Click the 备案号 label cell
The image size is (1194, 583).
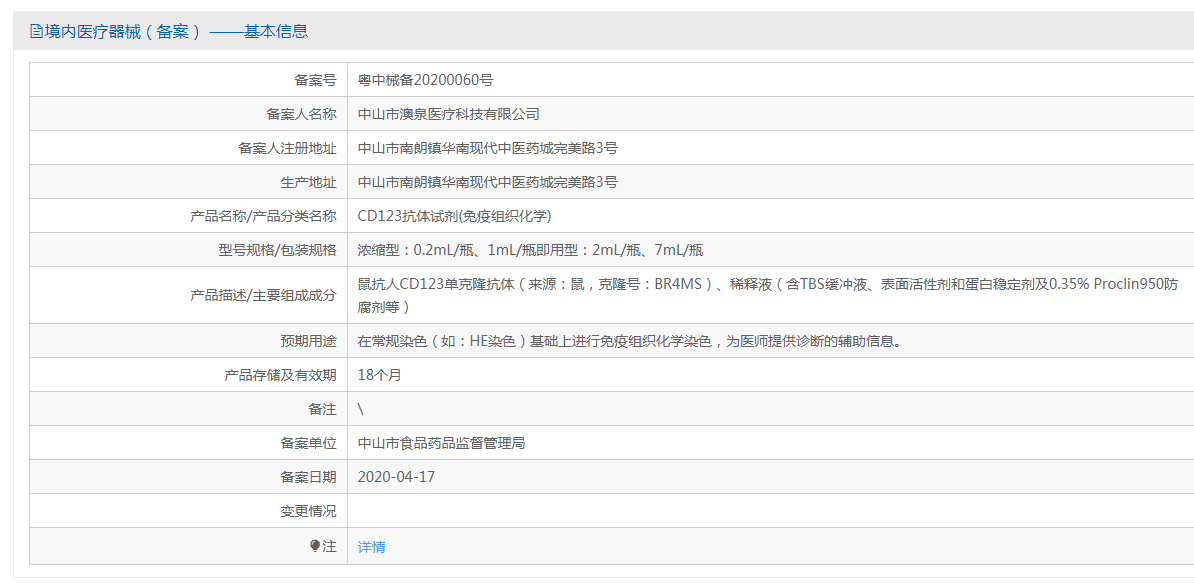(x=315, y=80)
